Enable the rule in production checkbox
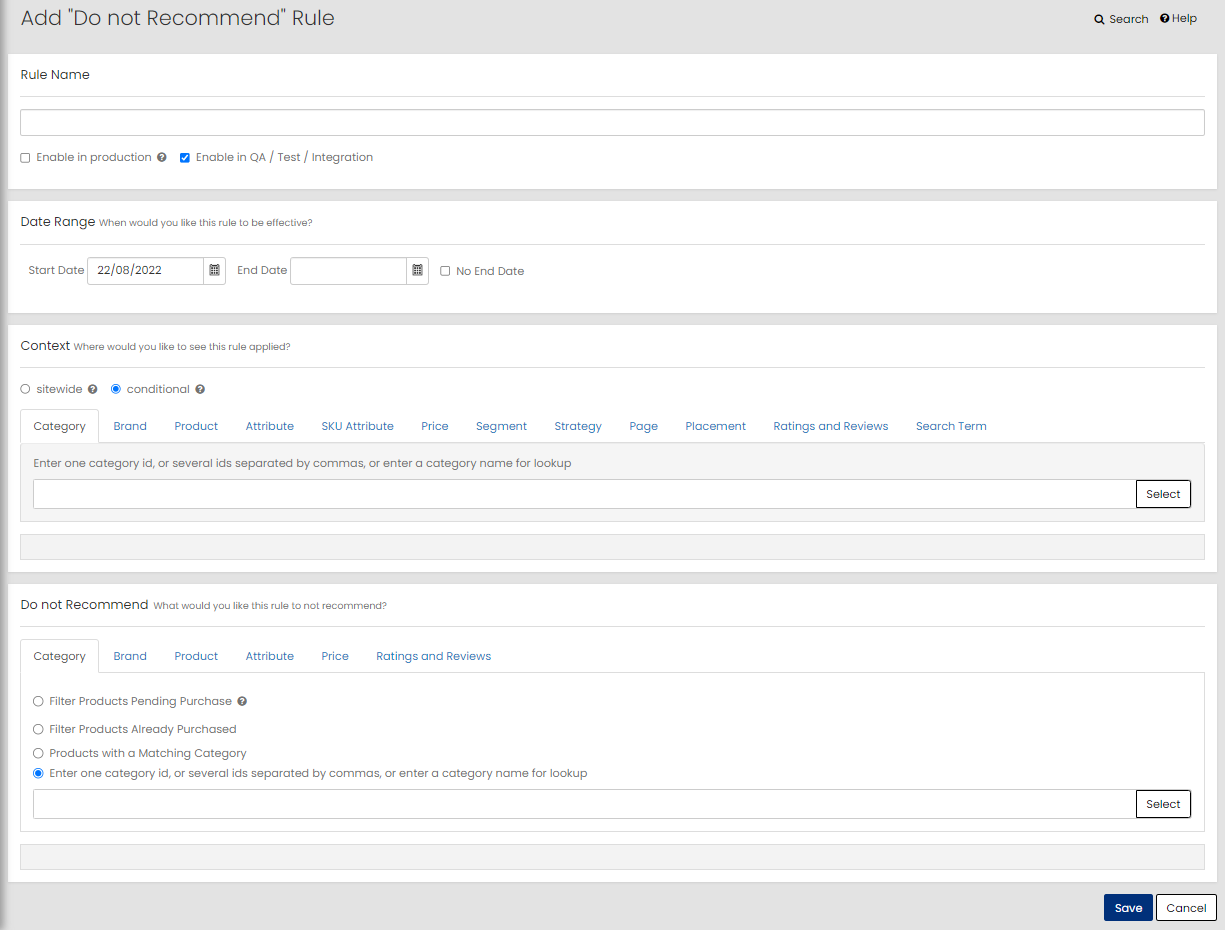Viewport: 1225px width, 930px height. 26,158
